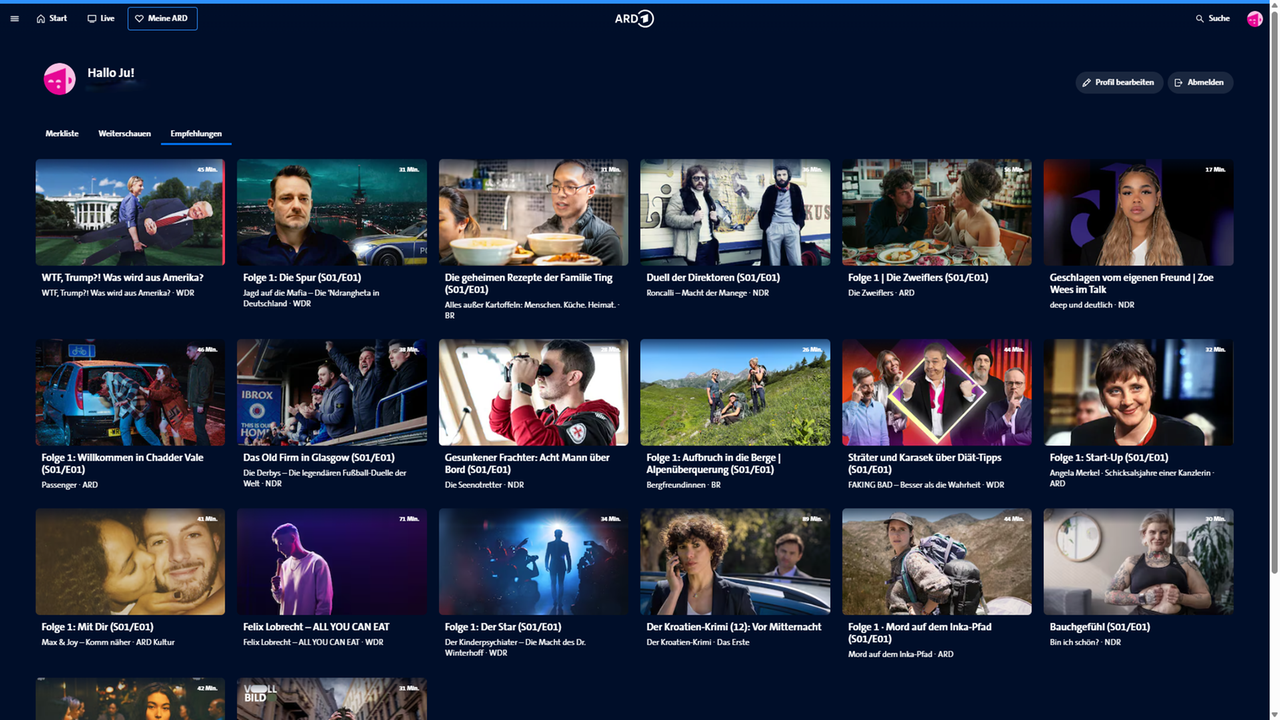Image resolution: width=1280 pixels, height=720 pixels.
Task: Click Profil bearbeiten button
Action: click(1119, 82)
